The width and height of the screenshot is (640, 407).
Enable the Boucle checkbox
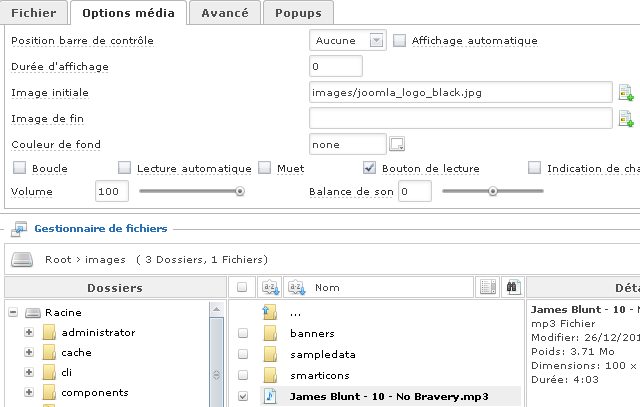(x=20, y=168)
